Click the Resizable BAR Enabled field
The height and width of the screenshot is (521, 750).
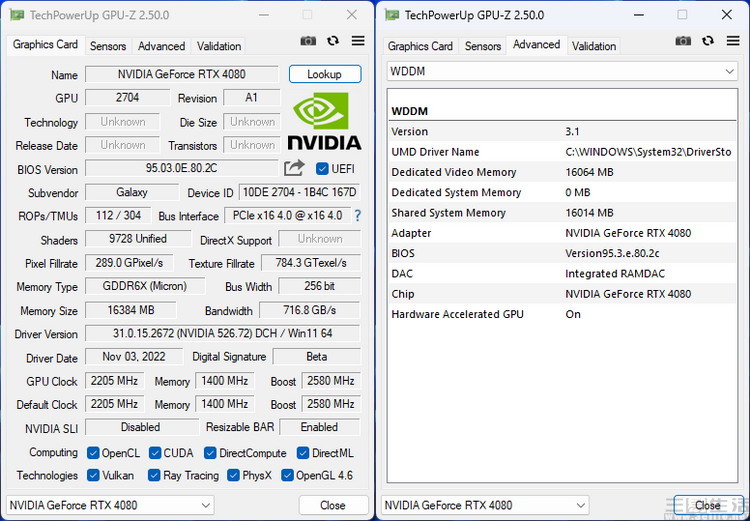[320, 427]
